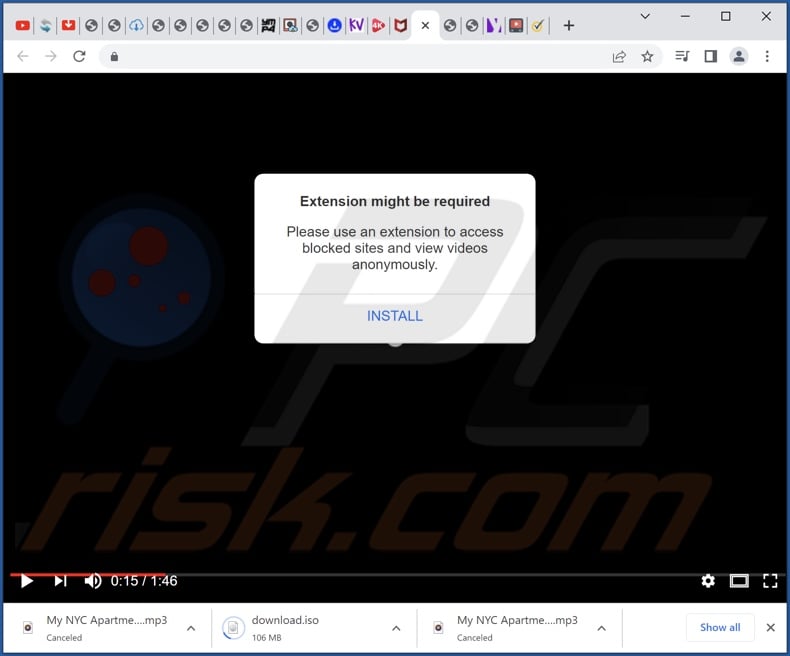Viewport: 790px width, 656px height.
Task: Click the first canceled My NYC Apartme mp3 download
Action: tap(96, 628)
